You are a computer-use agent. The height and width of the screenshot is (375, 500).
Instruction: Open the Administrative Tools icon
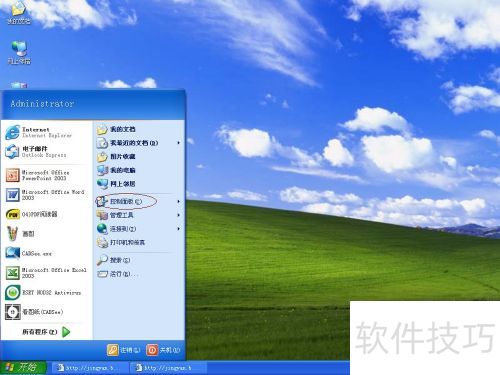102,215
